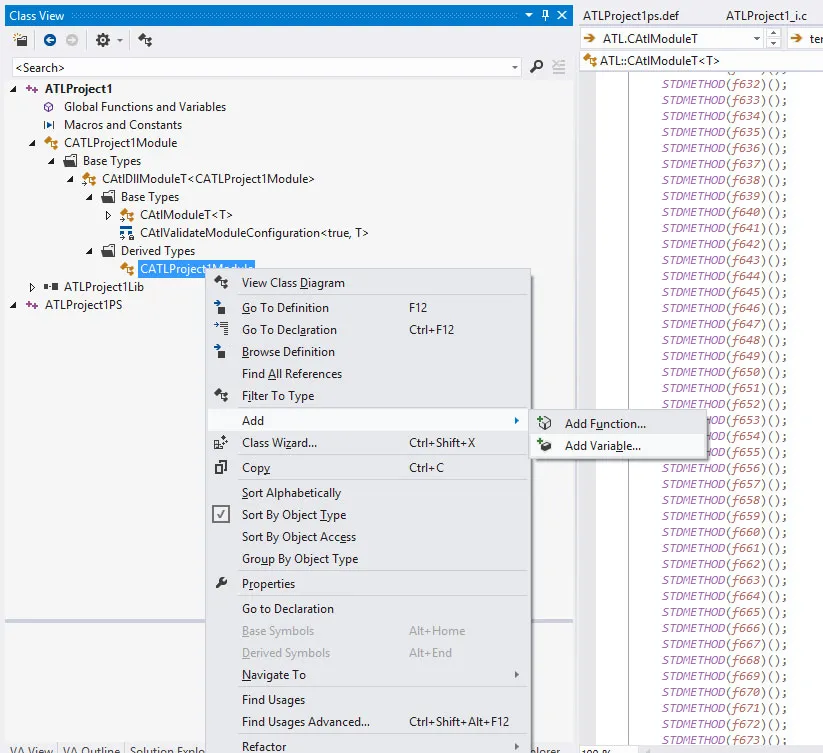Switch to ATLProject1ps.def tab

(633, 15)
